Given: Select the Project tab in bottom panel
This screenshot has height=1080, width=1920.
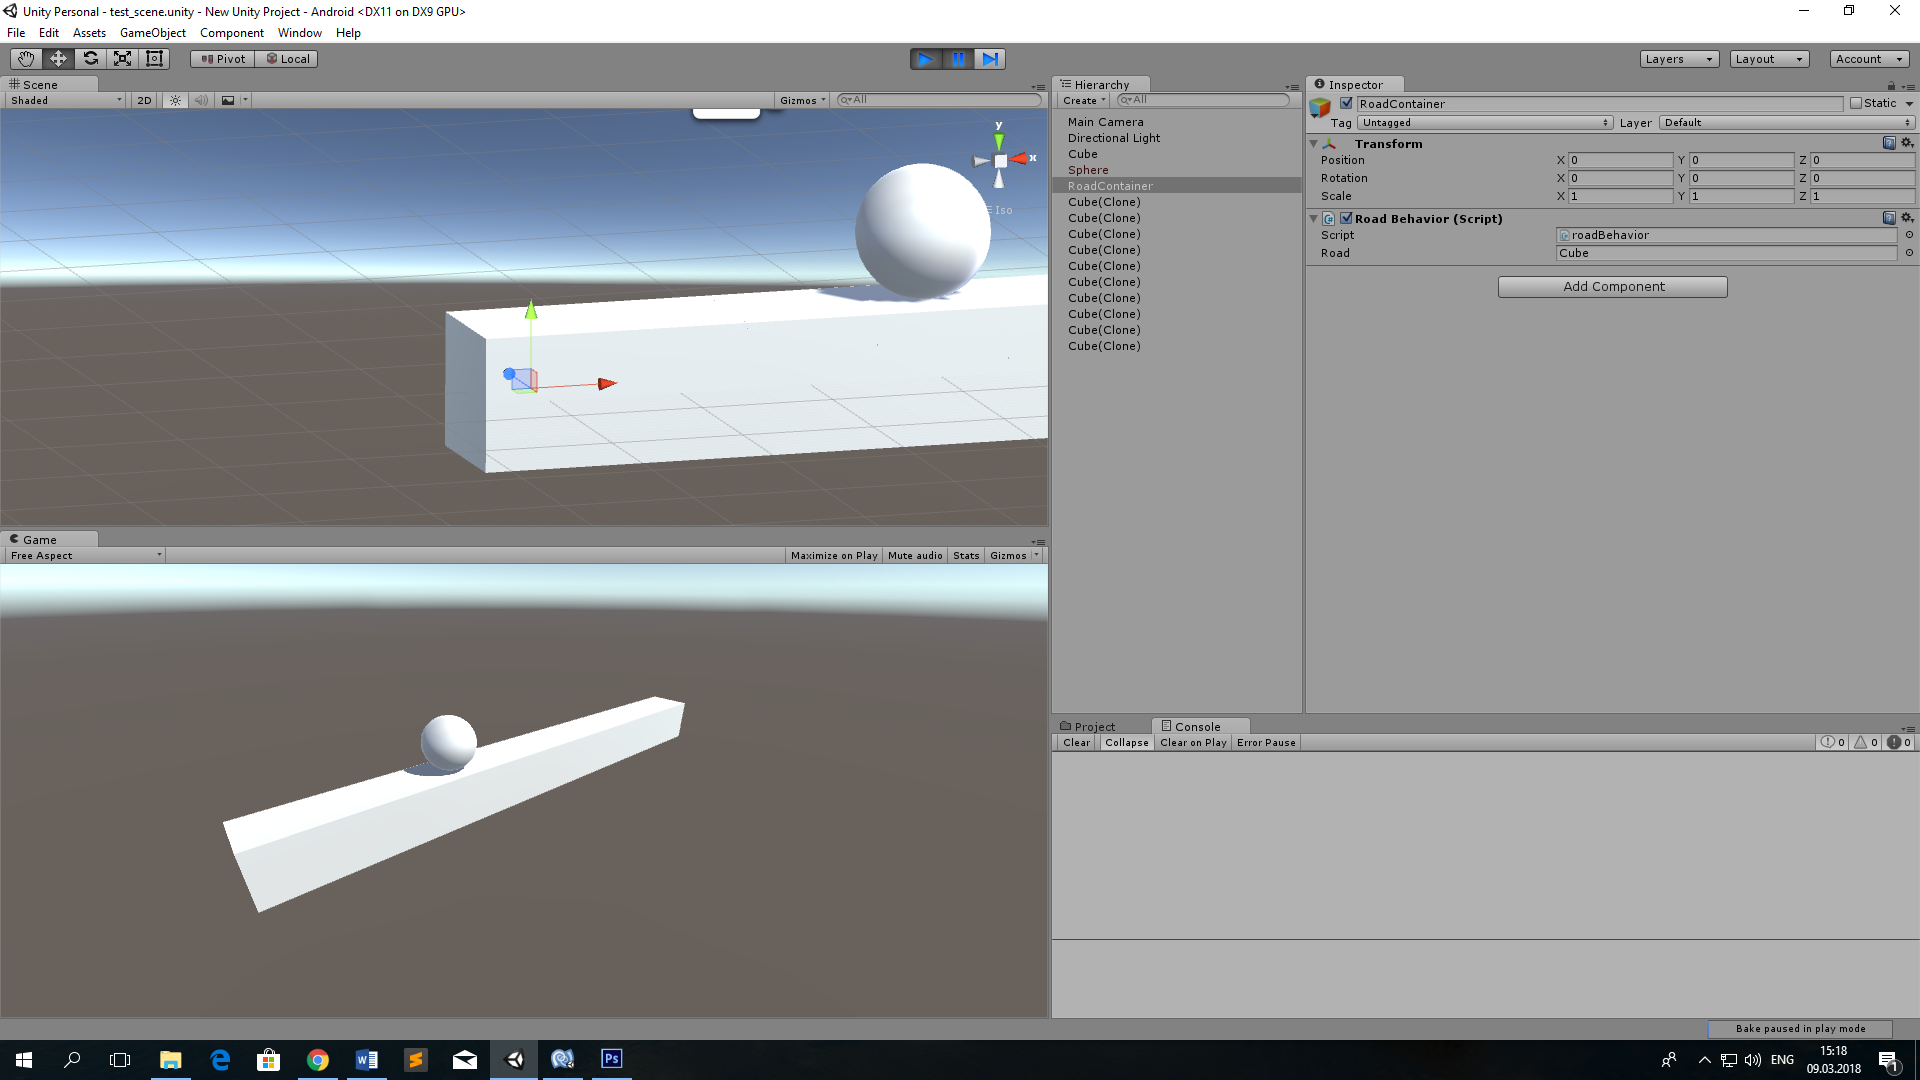Looking at the screenshot, I should [x=1091, y=725].
